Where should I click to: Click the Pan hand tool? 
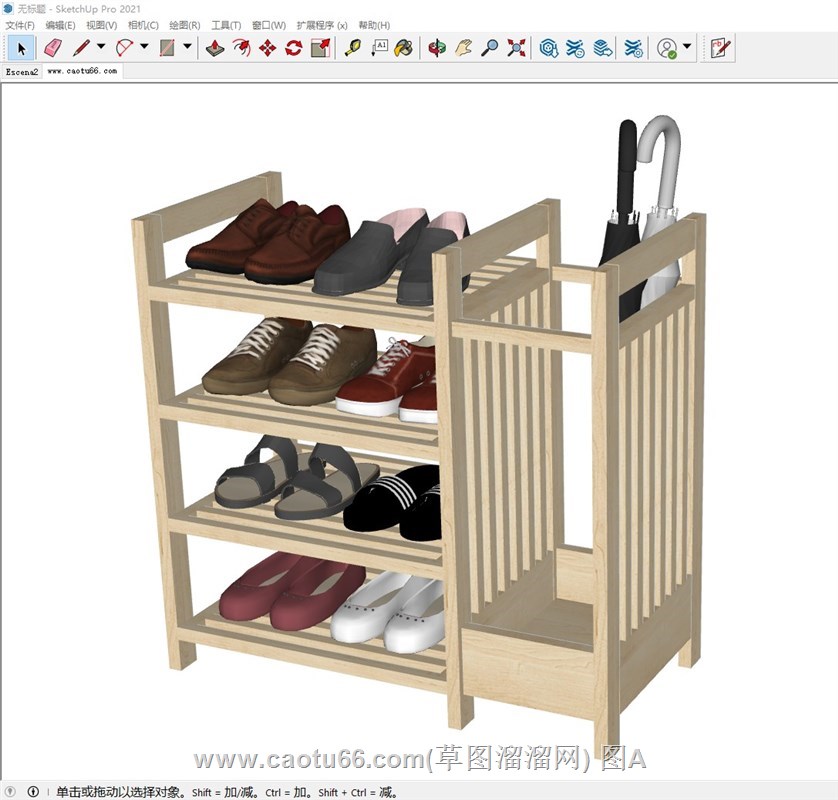tap(463, 47)
